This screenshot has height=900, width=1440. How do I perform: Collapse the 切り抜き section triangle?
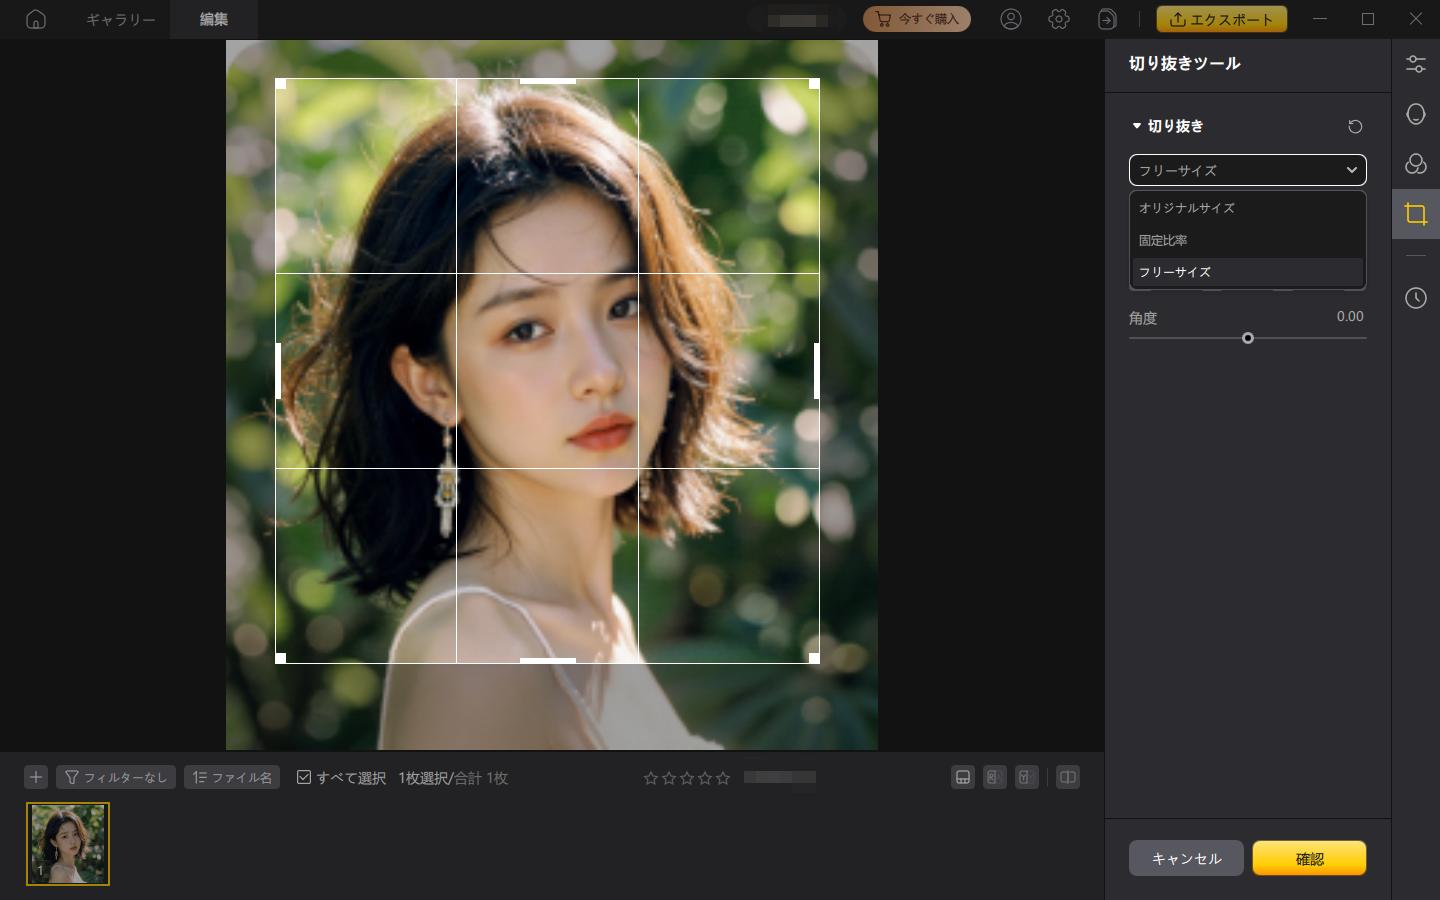click(1137, 126)
